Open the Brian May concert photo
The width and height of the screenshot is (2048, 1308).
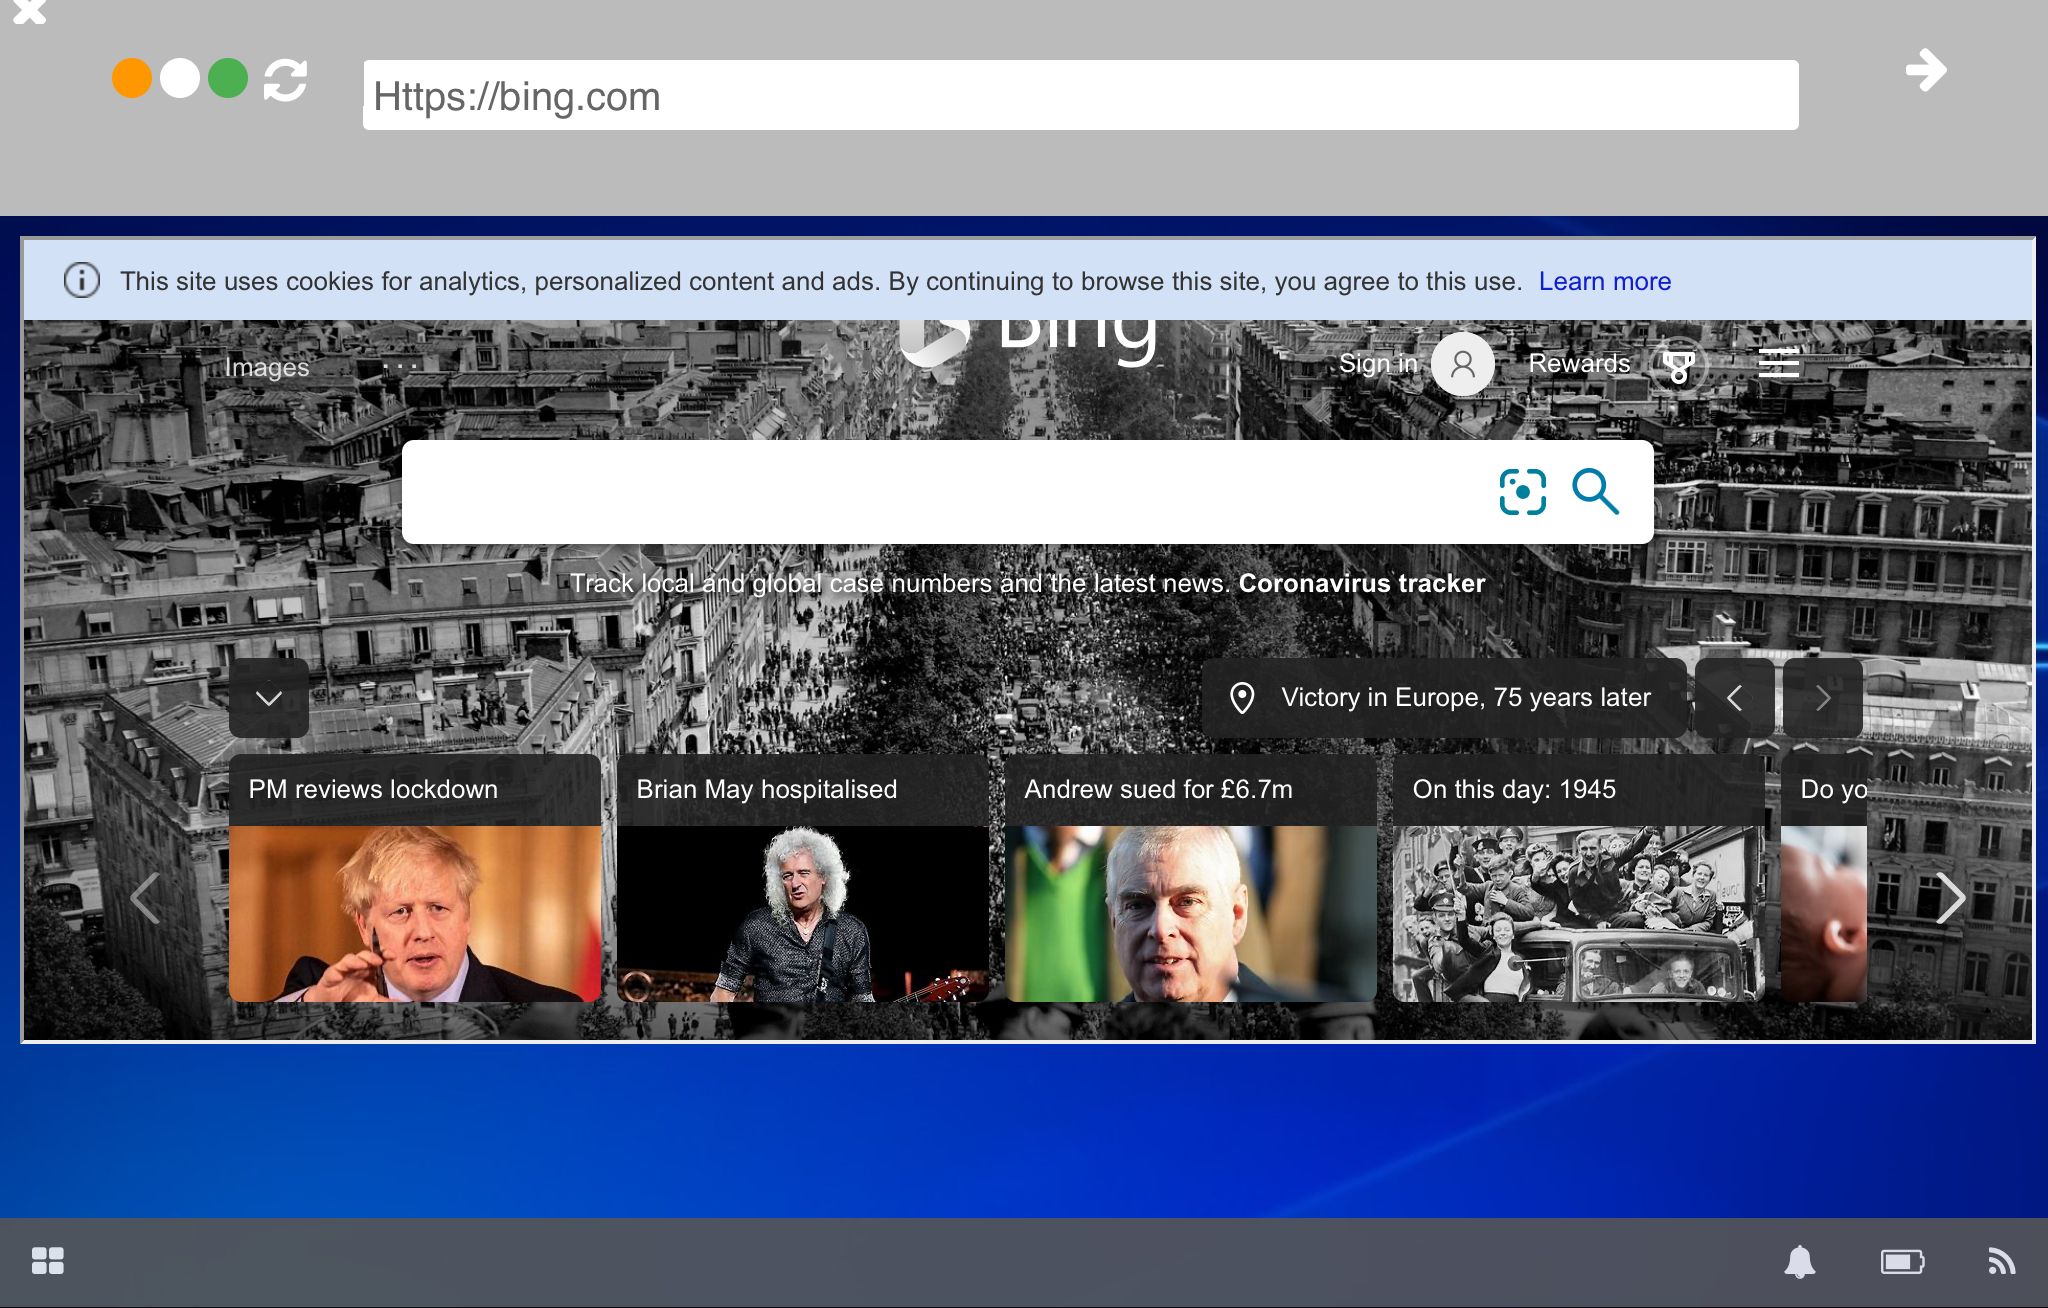(803, 914)
